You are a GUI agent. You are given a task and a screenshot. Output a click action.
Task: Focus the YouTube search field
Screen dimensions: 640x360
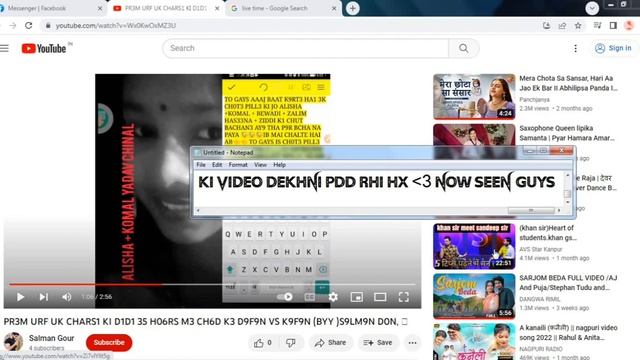[x=306, y=48]
